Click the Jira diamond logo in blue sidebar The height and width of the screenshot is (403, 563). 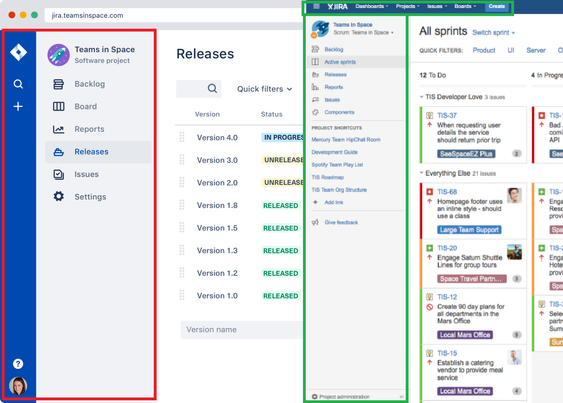coord(18,52)
